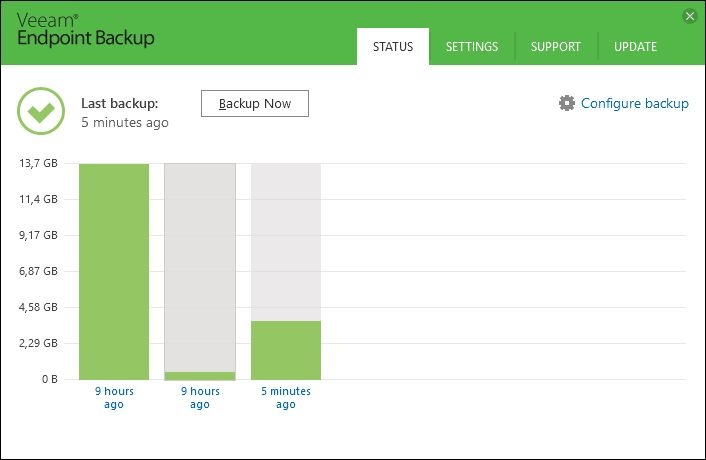Click the small green segment of second bar
This screenshot has width=706, height=460.
(200, 376)
